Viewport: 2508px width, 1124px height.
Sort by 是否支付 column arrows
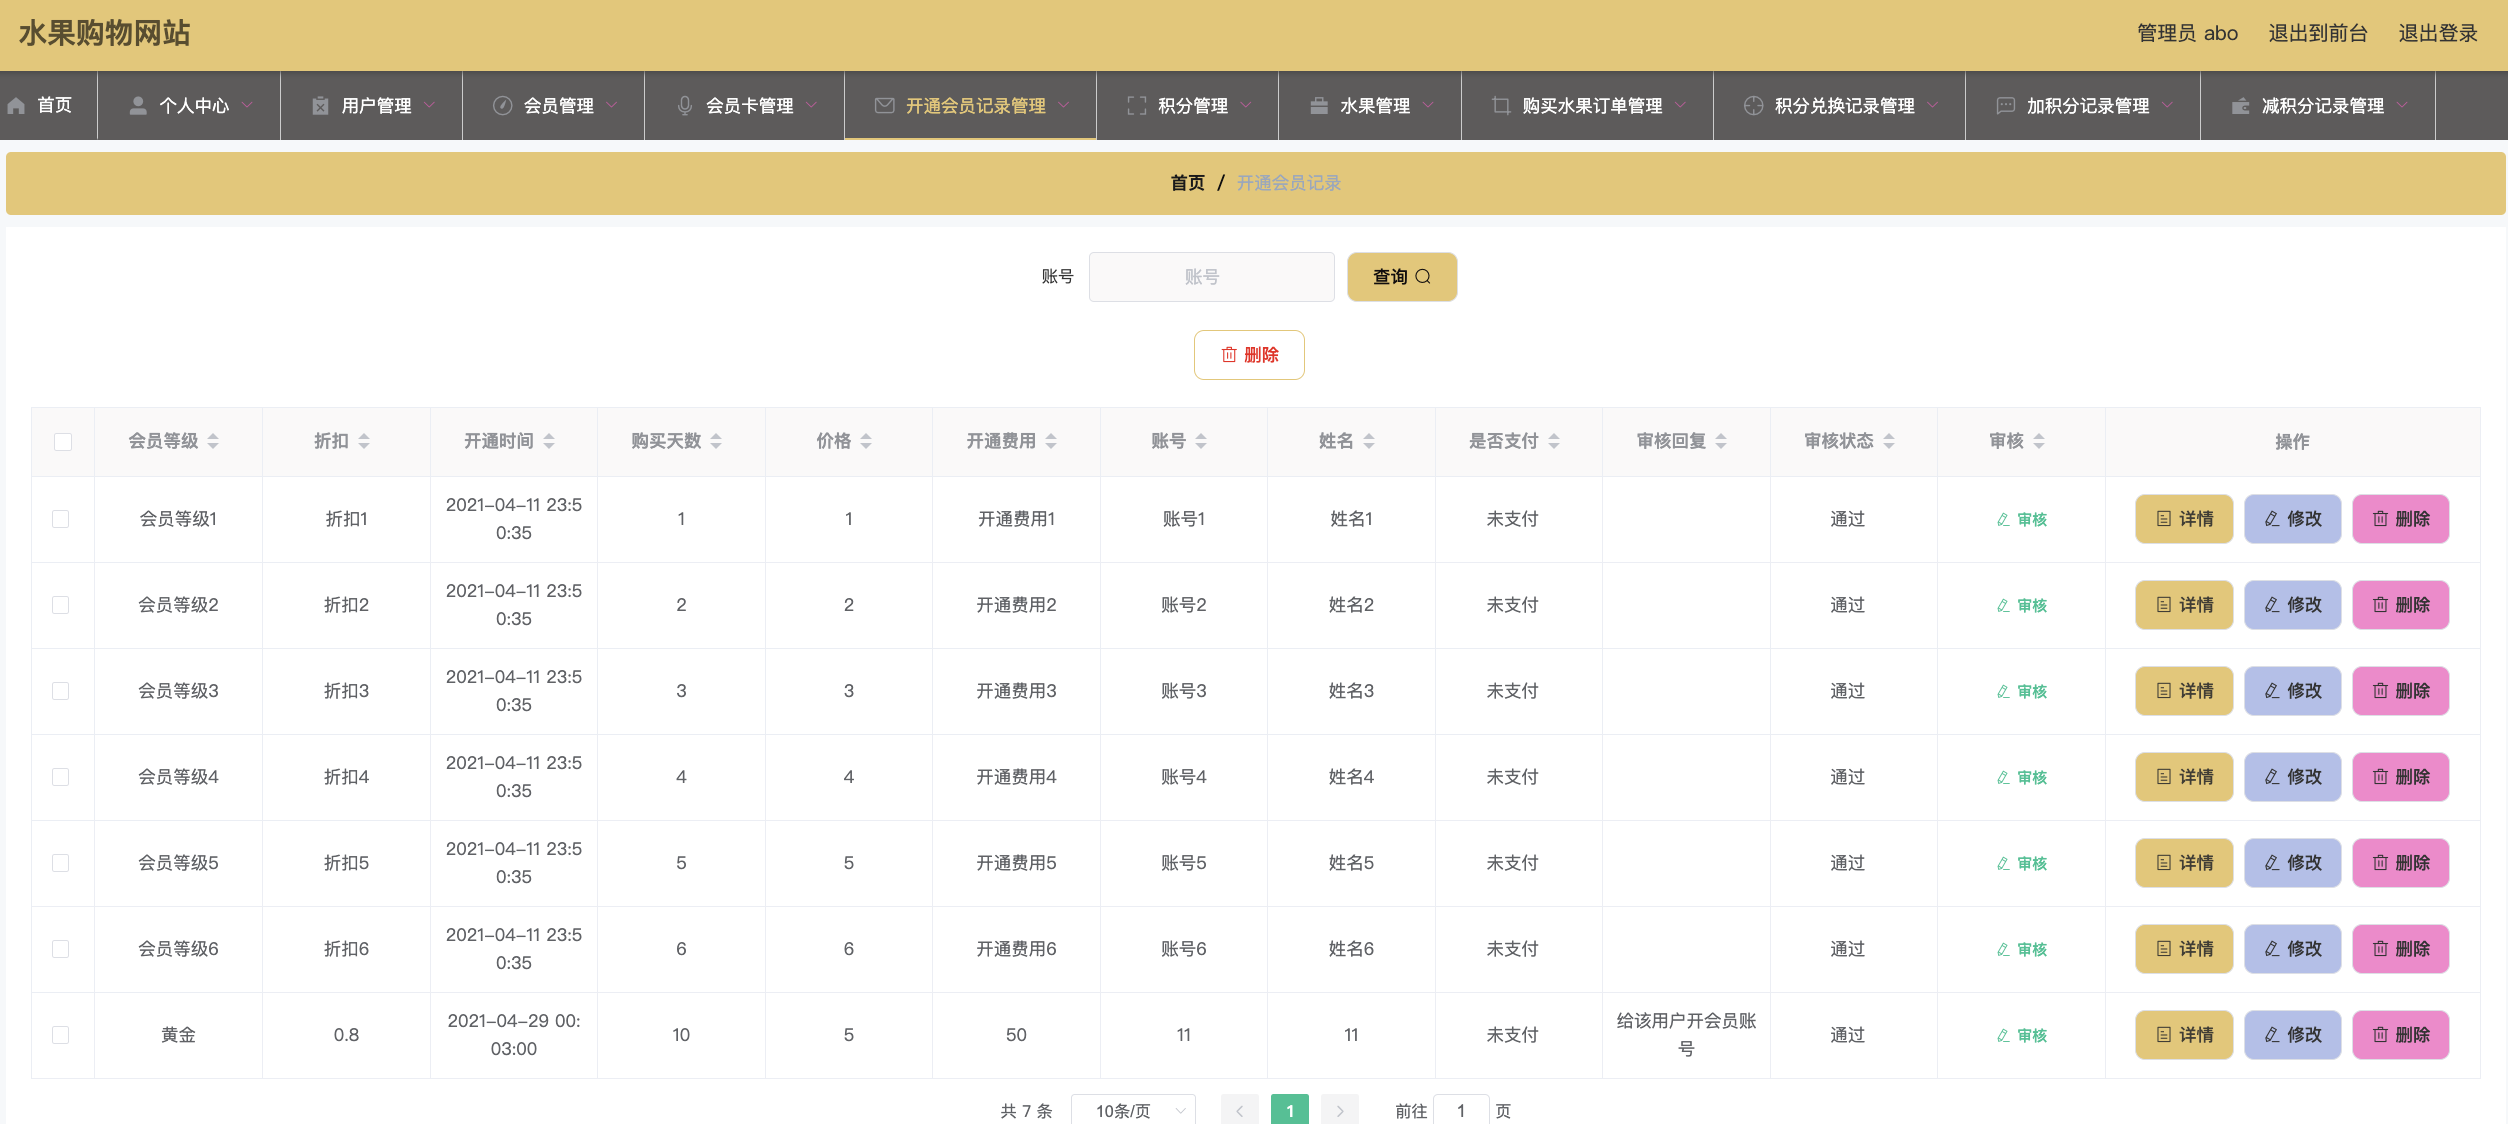click(x=1554, y=441)
